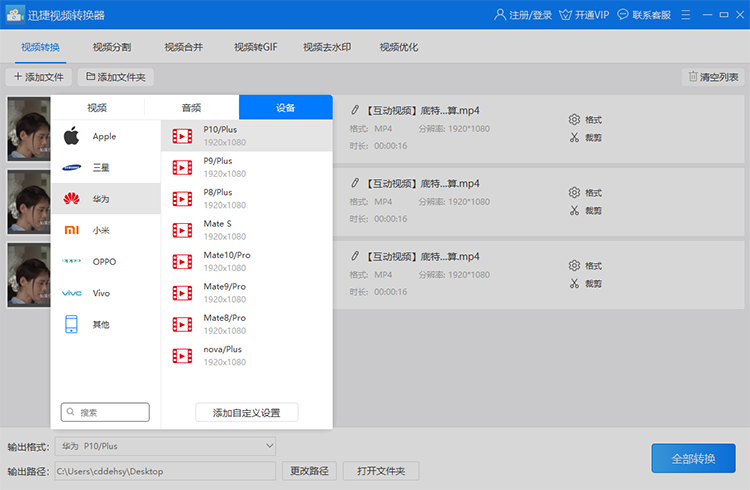This screenshot has height=490, width=750.
Task: Click the 更改路径 button
Action: point(309,471)
